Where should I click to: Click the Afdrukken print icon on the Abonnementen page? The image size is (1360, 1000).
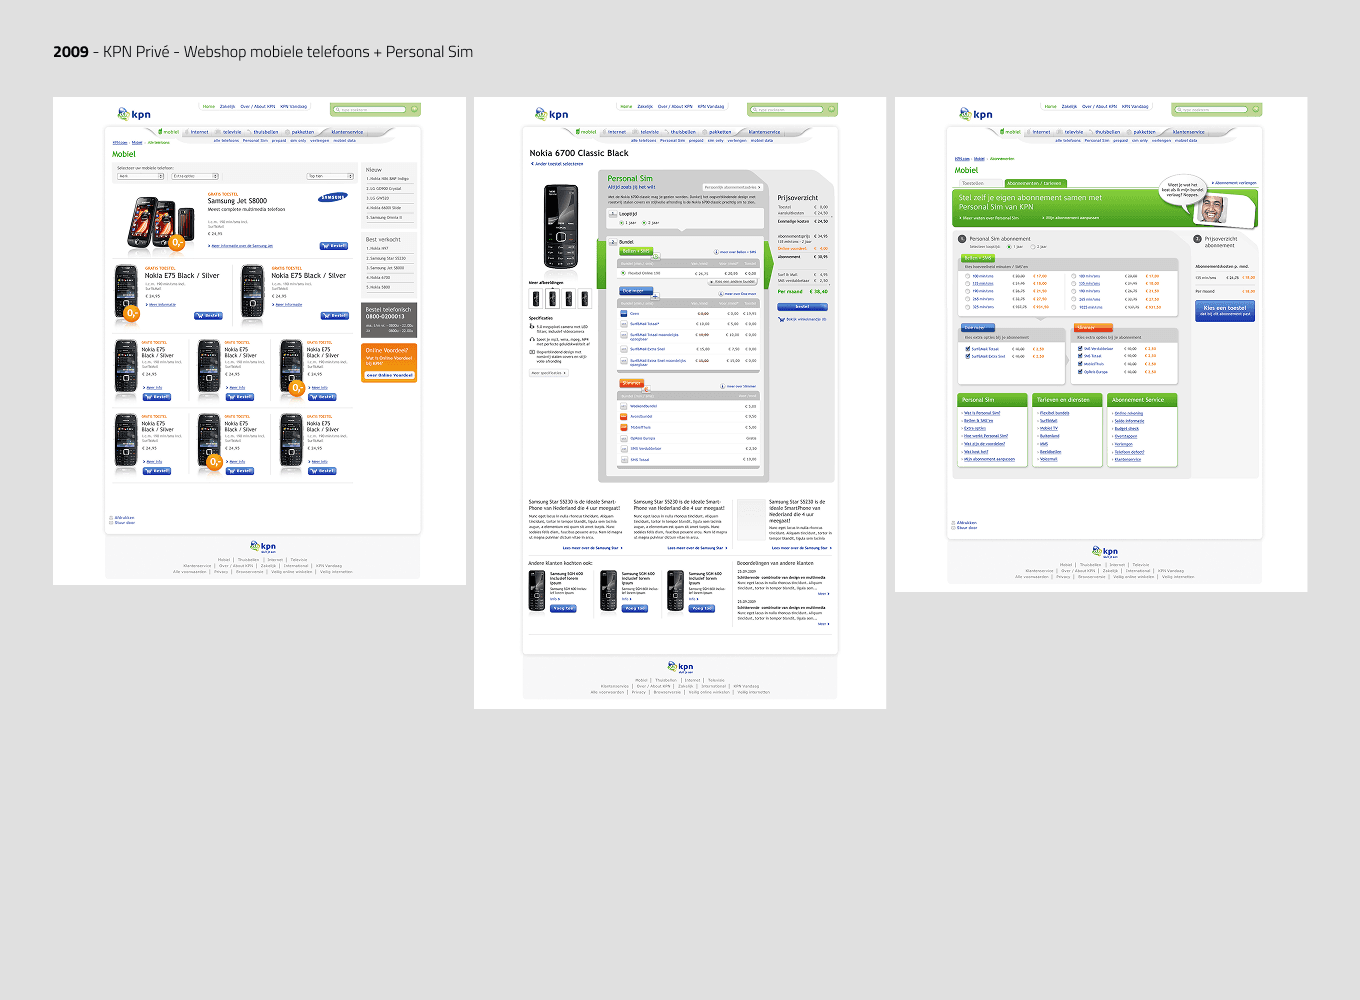tap(953, 523)
